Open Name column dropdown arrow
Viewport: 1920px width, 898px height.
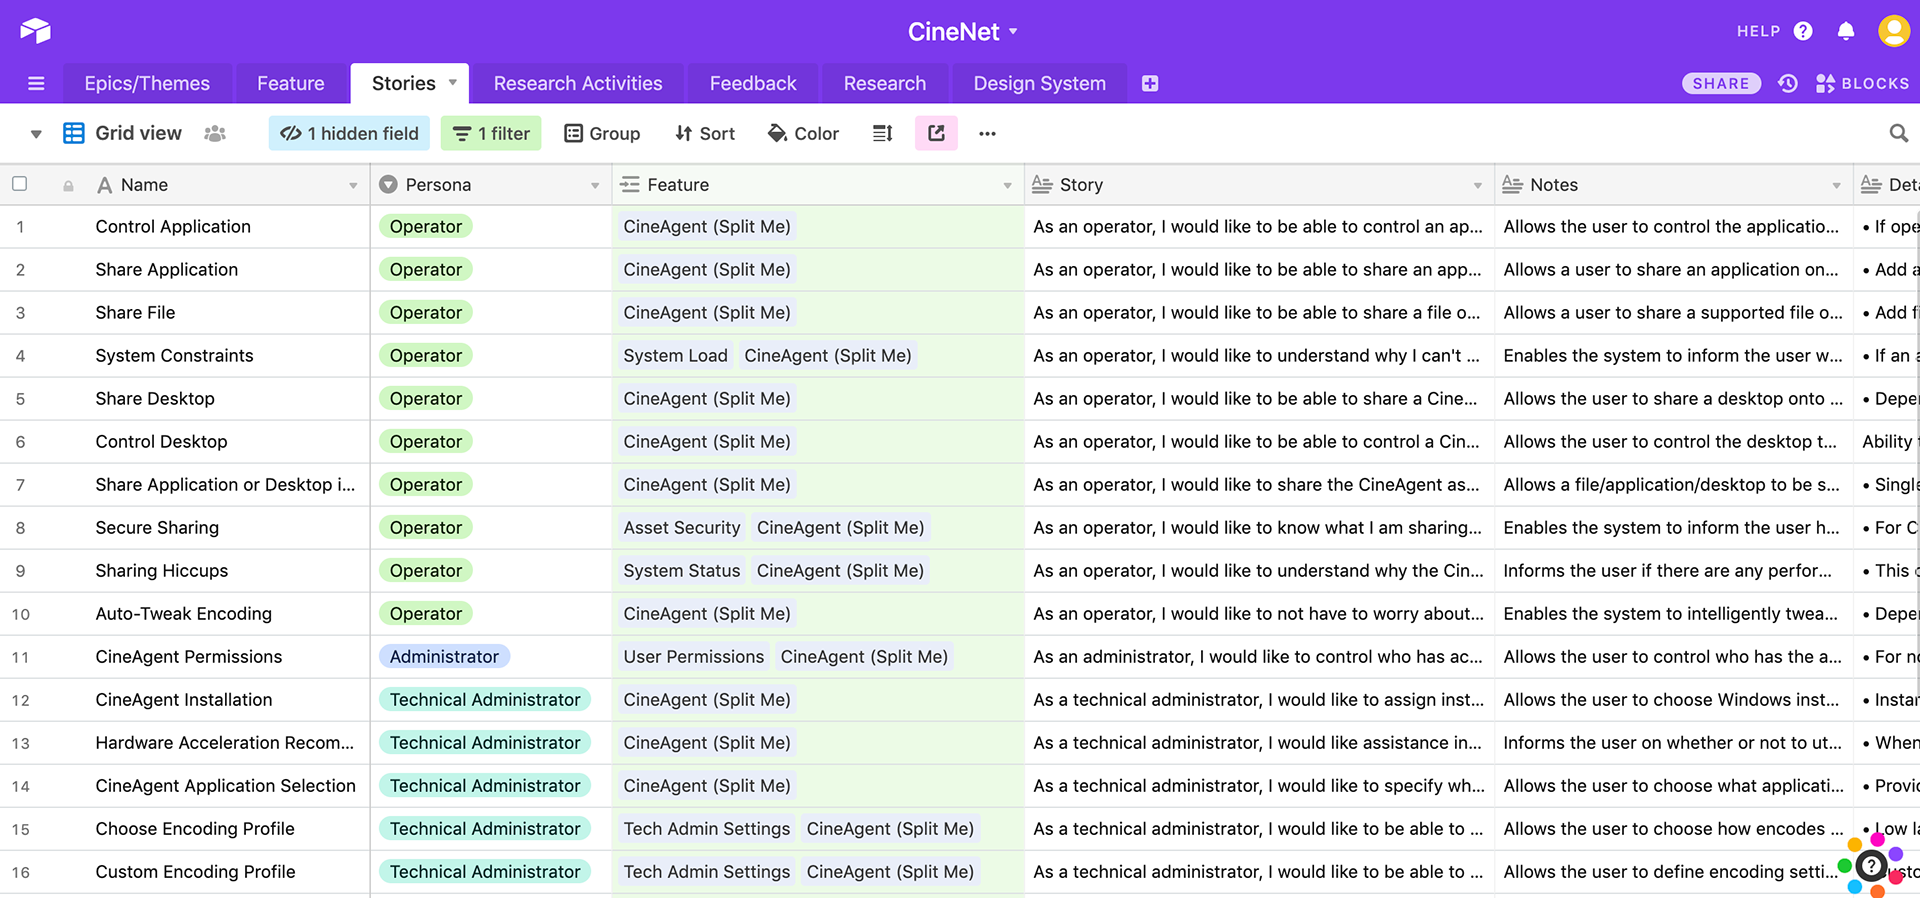point(353,186)
